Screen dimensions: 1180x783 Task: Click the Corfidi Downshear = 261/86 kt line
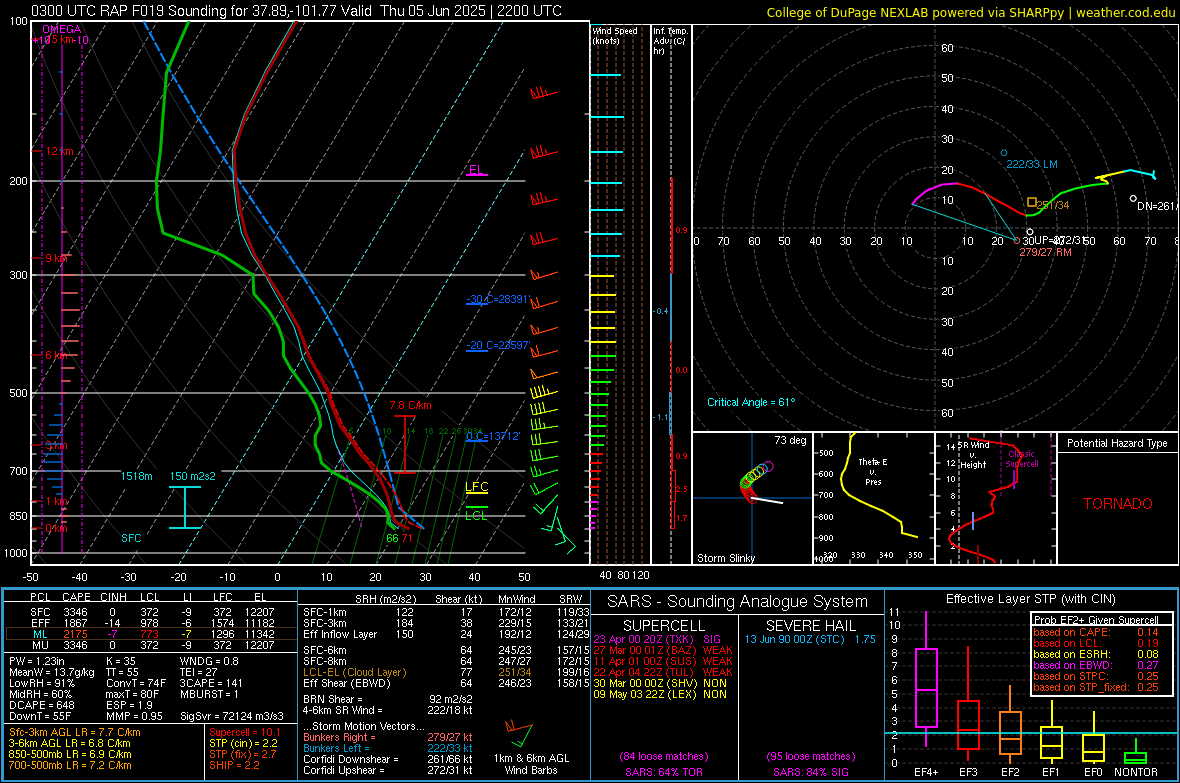point(388,759)
